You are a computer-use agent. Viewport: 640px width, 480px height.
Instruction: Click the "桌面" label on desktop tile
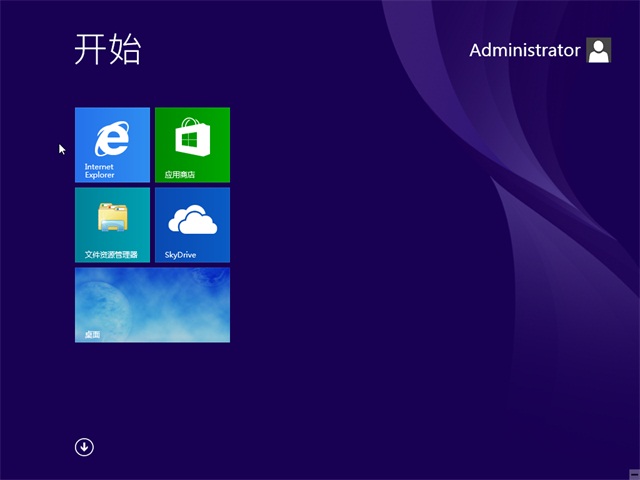[92, 335]
